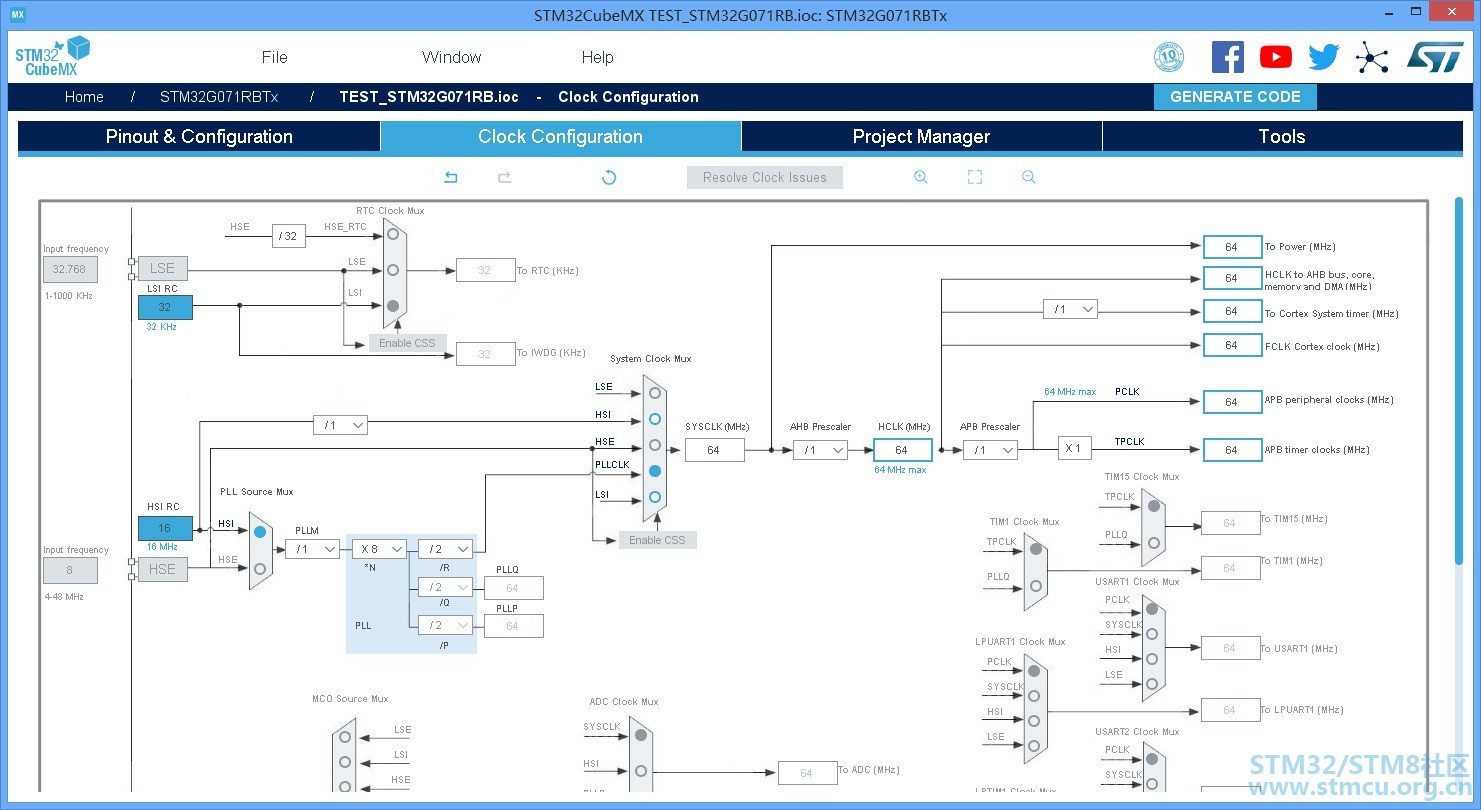
Task: Click the GENERATE CODE button
Action: 1235,97
